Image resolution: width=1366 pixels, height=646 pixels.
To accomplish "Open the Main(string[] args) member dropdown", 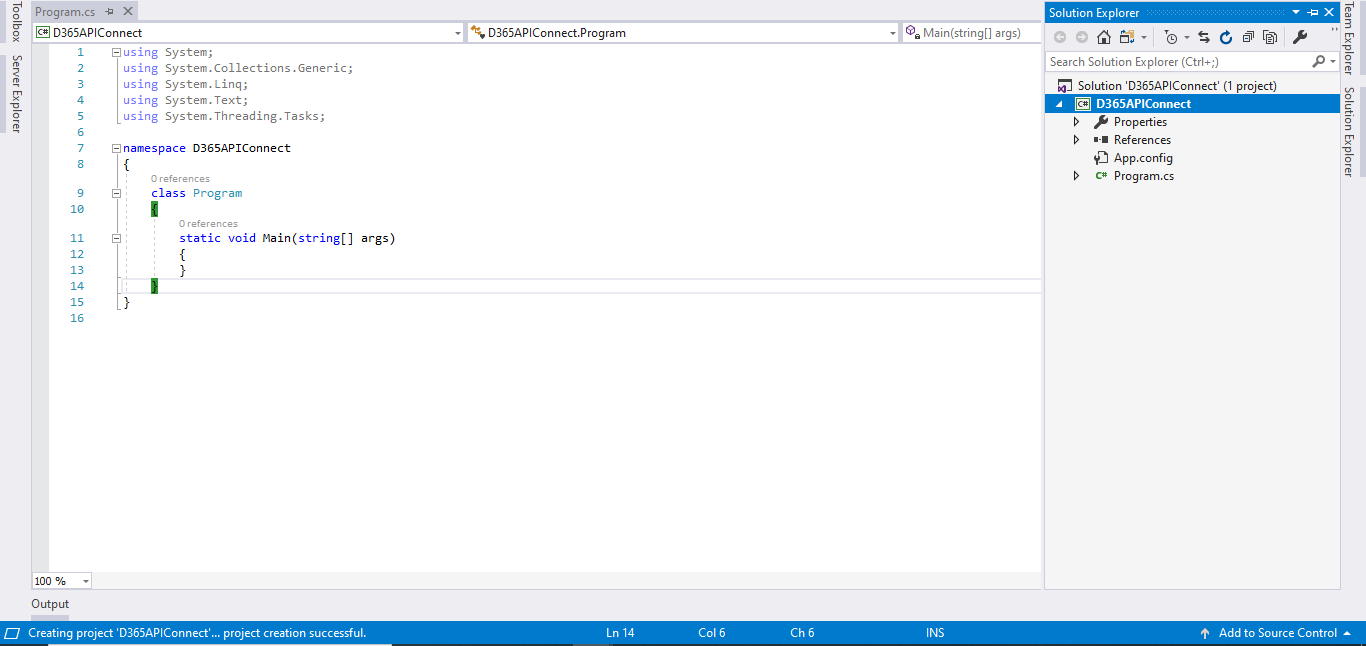I will (x=971, y=32).
